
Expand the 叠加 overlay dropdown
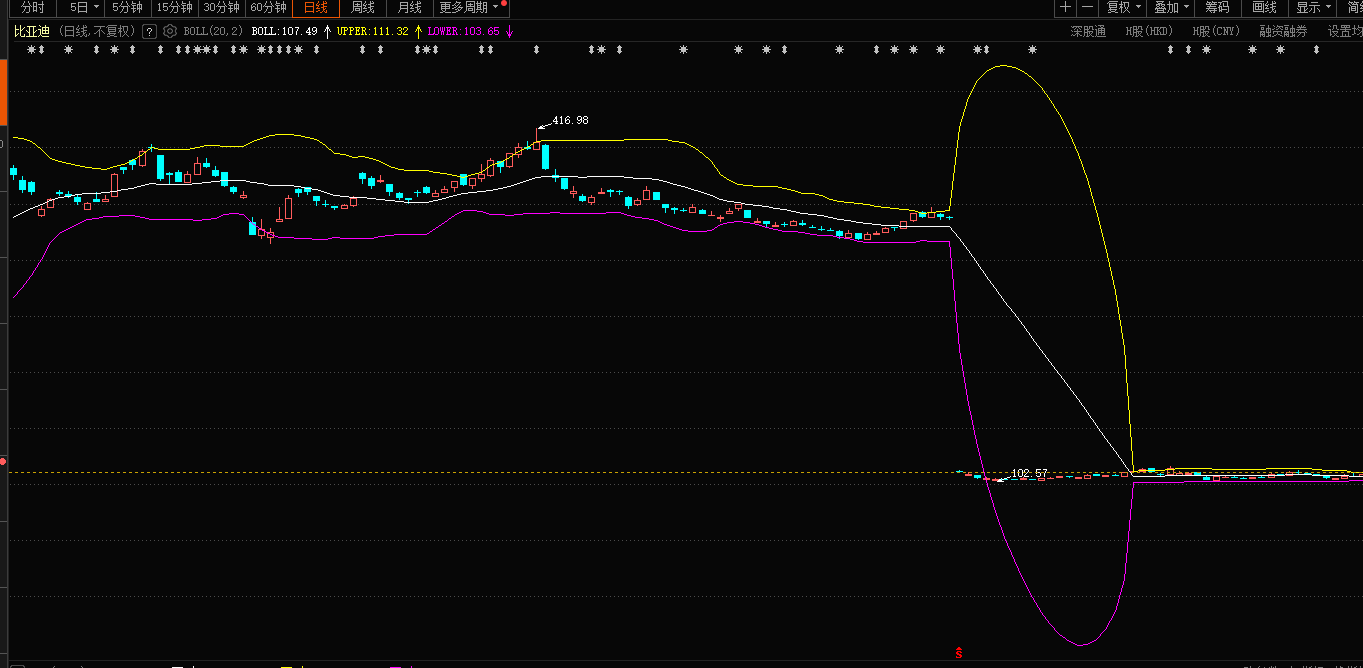[x=1172, y=8]
